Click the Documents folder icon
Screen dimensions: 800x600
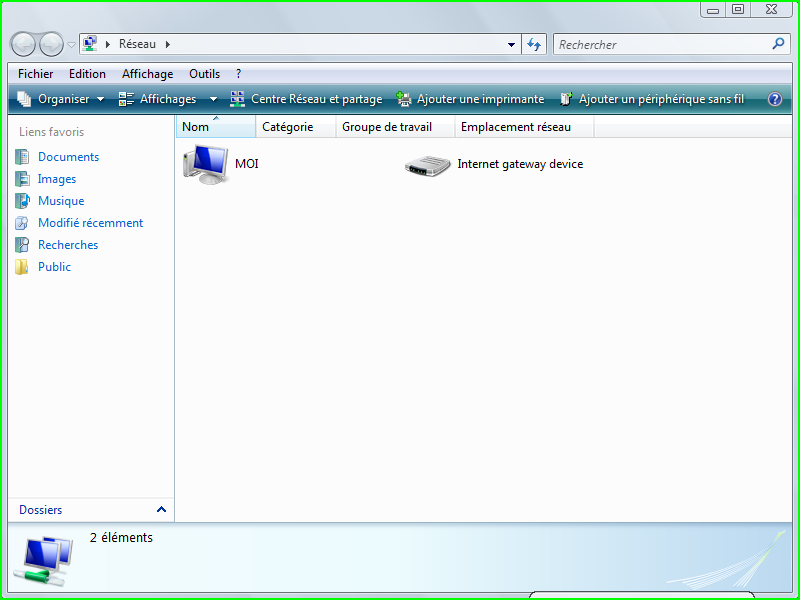click(x=22, y=157)
